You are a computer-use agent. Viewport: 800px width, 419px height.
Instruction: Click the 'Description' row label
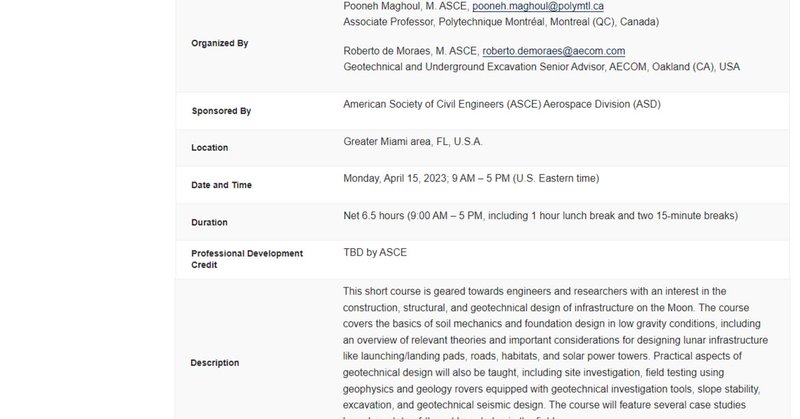click(x=214, y=363)
